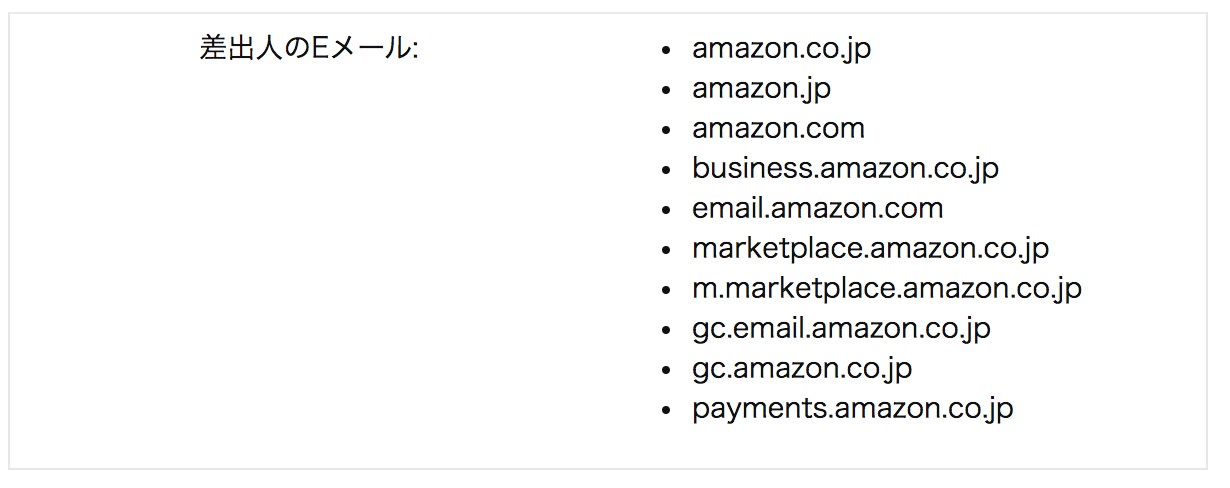
Task: Click the bullet next to marketplace.amazon.co.jp
Action: 667,250
